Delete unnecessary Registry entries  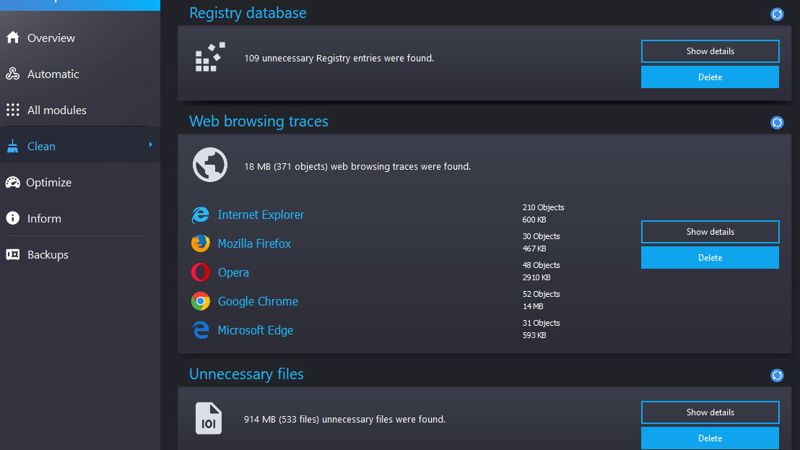tap(710, 77)
